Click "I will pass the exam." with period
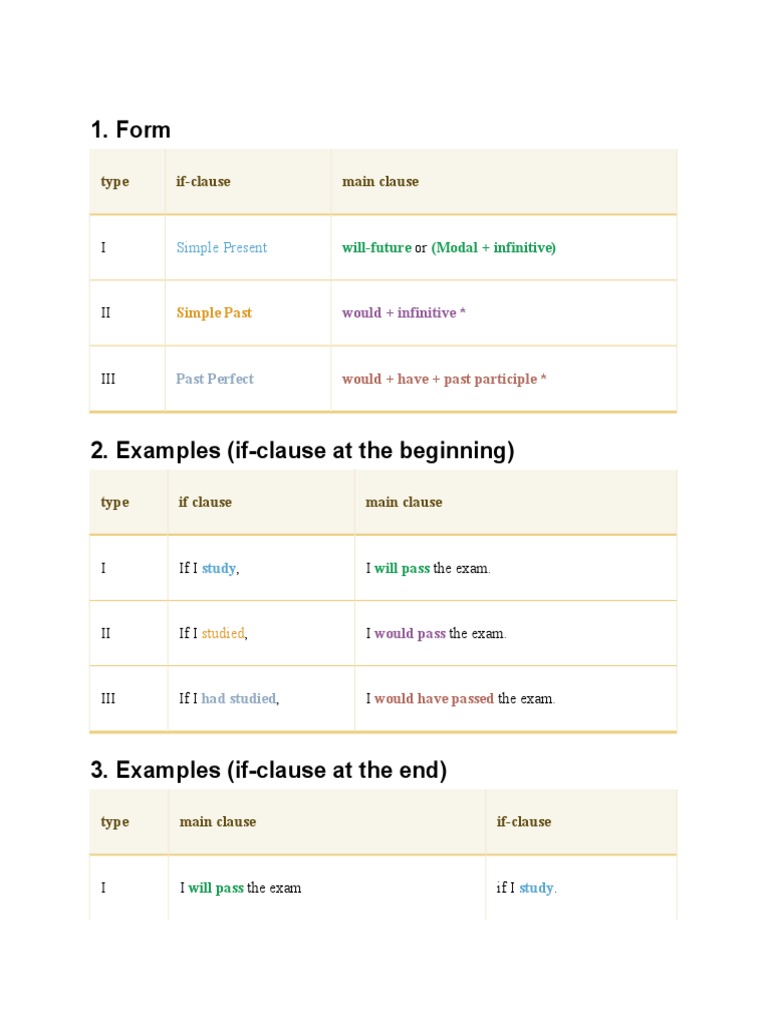Viewport: 768px width, 1024px height. pyautogui.click(x=428, y=568)
